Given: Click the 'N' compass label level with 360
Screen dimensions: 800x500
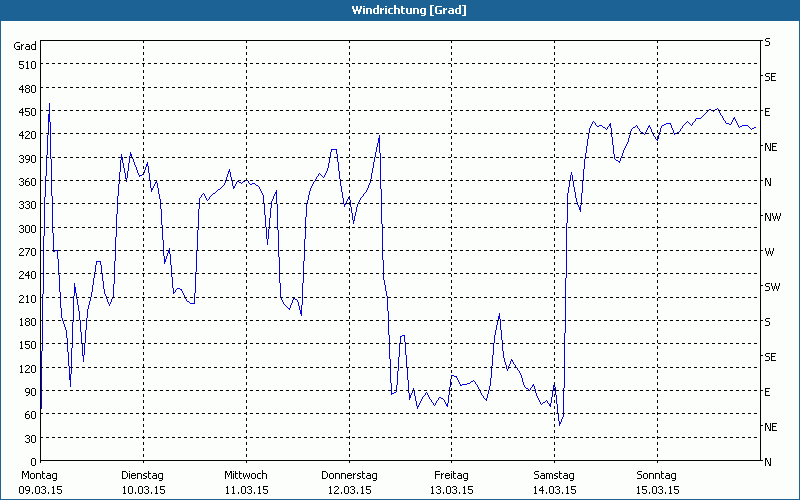Looking at the screenshot, I should pyautogui.click(x=767, y=182).
